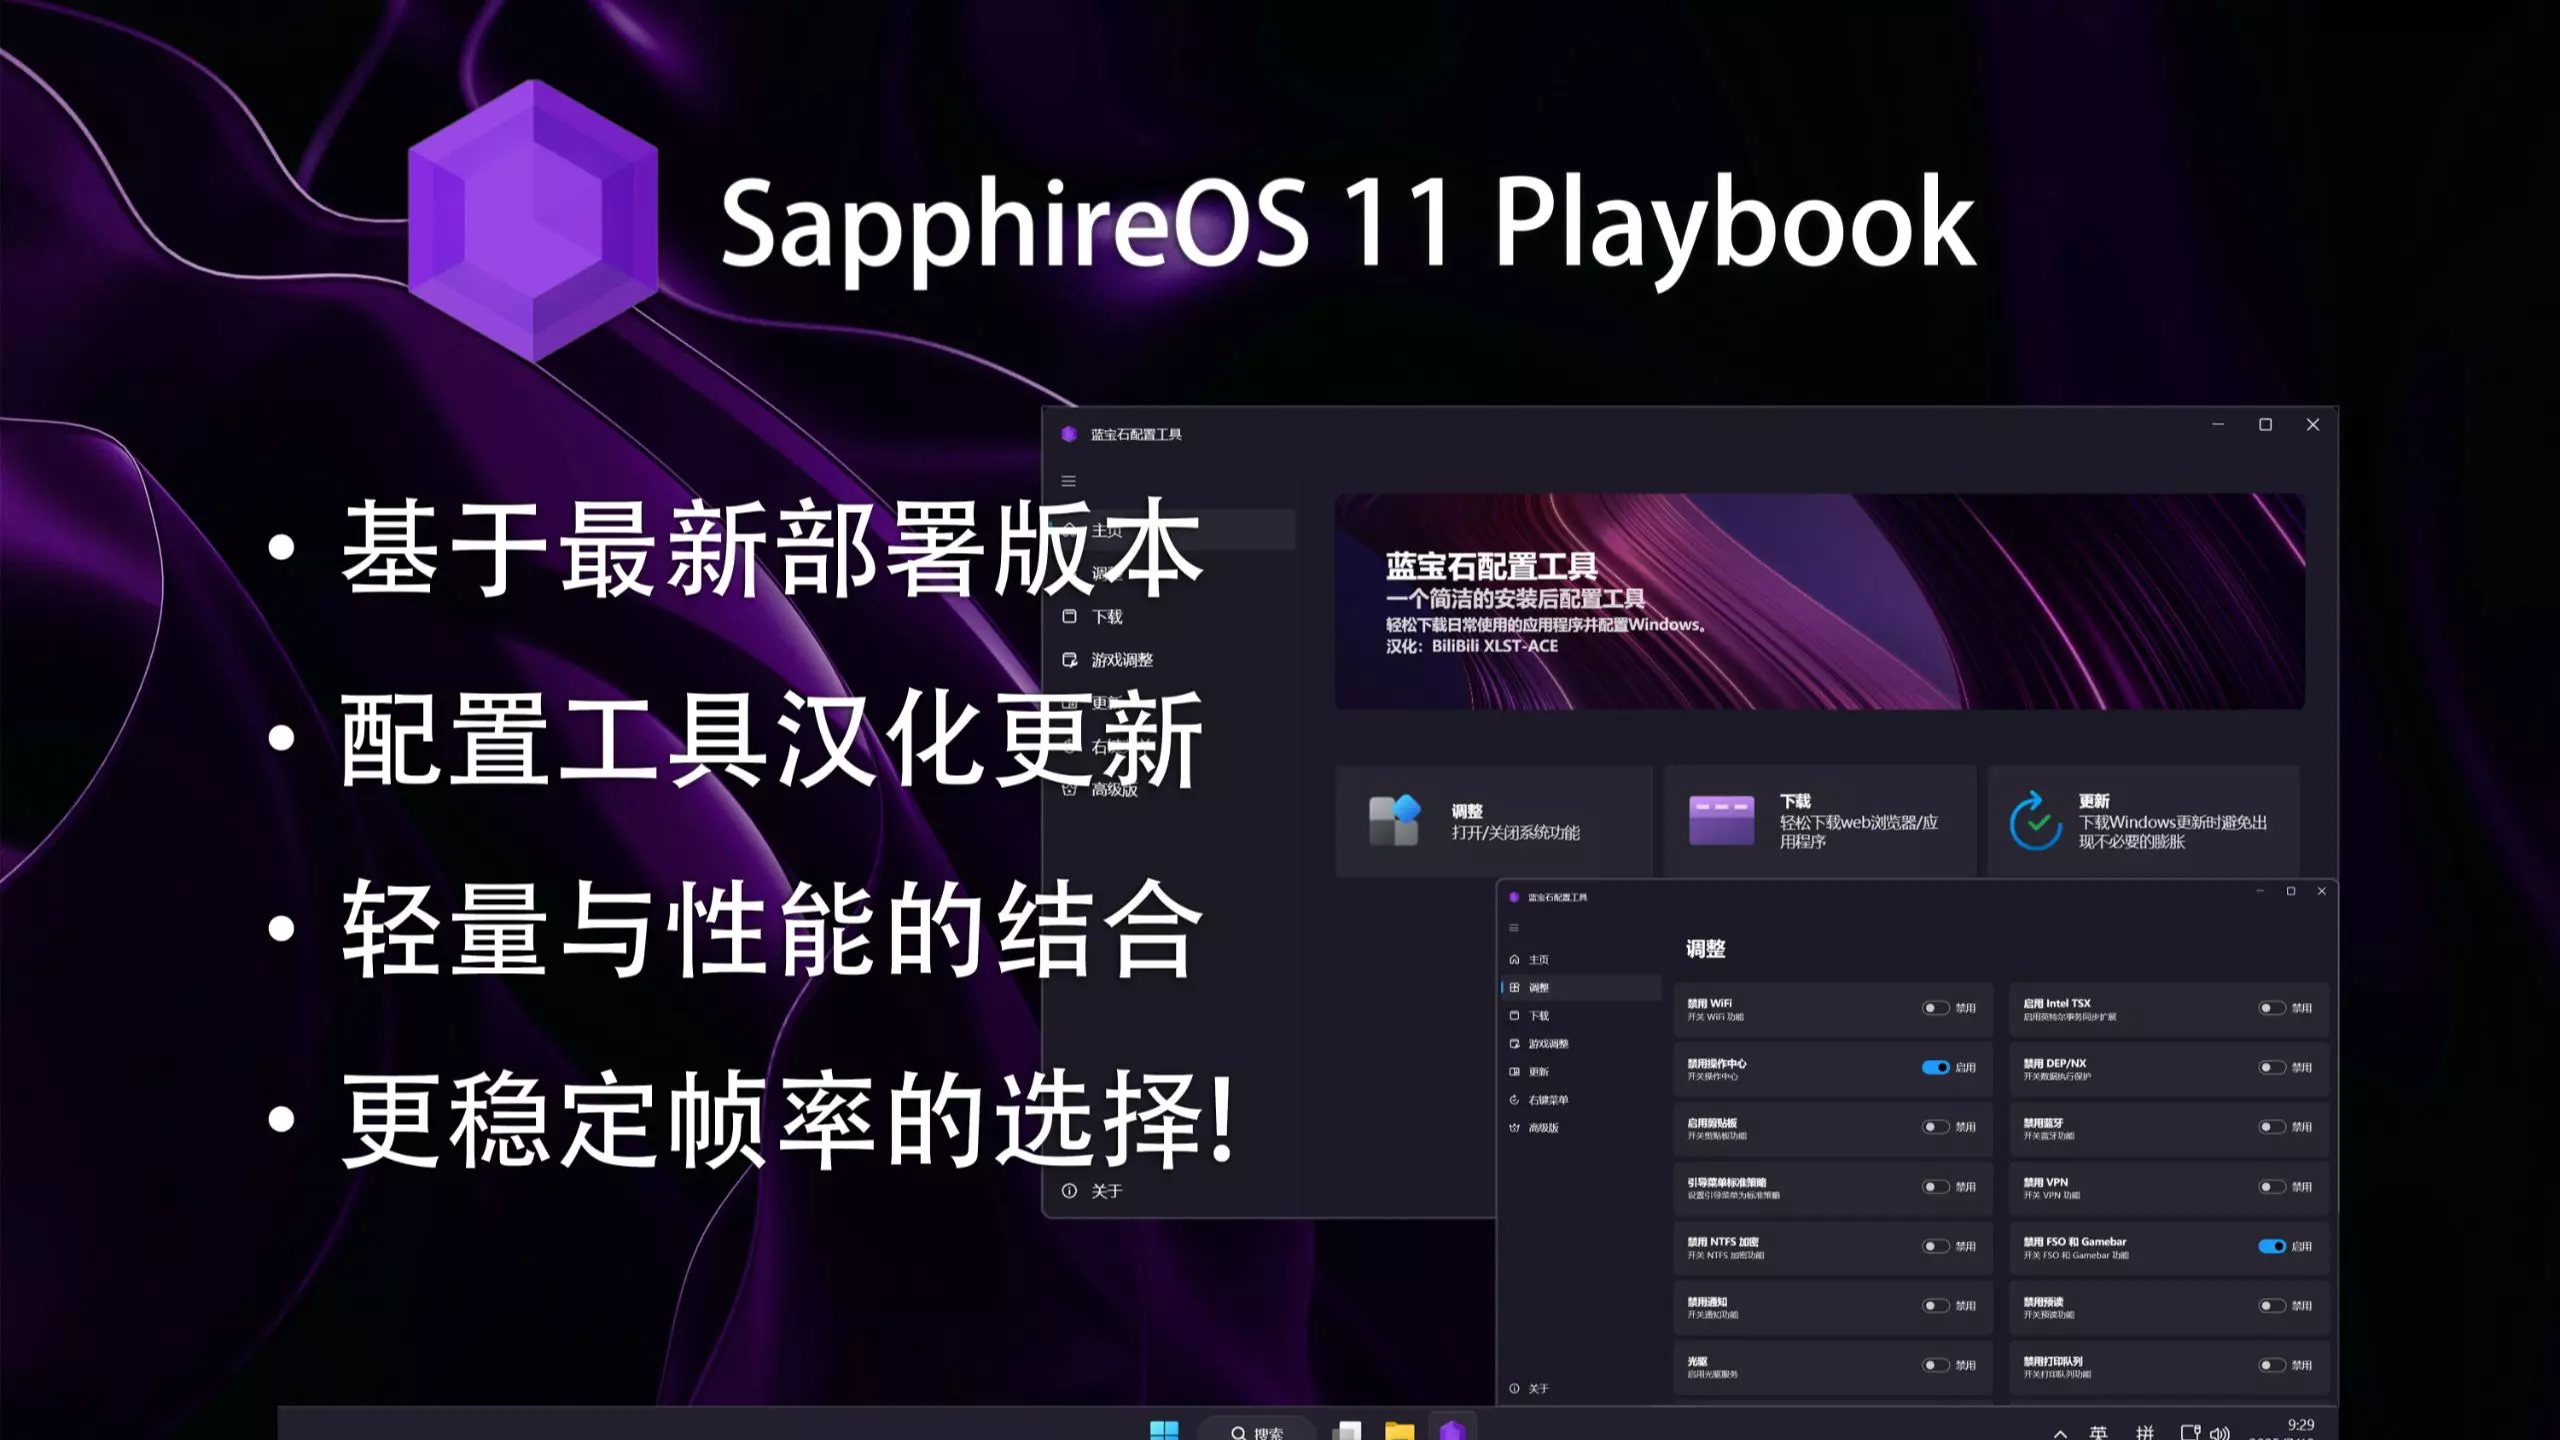Image resolution: width=2560 pixels, height=1440 pixels.
Task: Click the circular arrow icon on the 更新 card
Action: [2036, 821]
